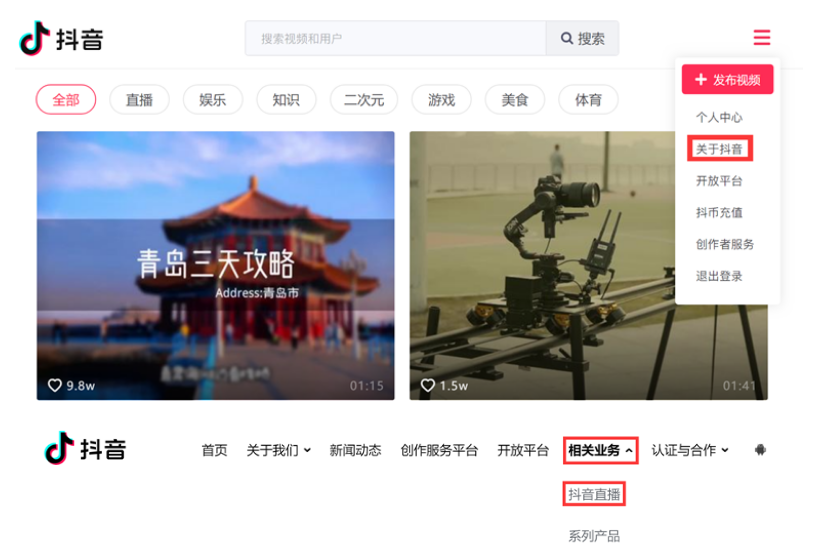Expand the 关于我们 dropdown
815x547 pixels.
(278, 450)
